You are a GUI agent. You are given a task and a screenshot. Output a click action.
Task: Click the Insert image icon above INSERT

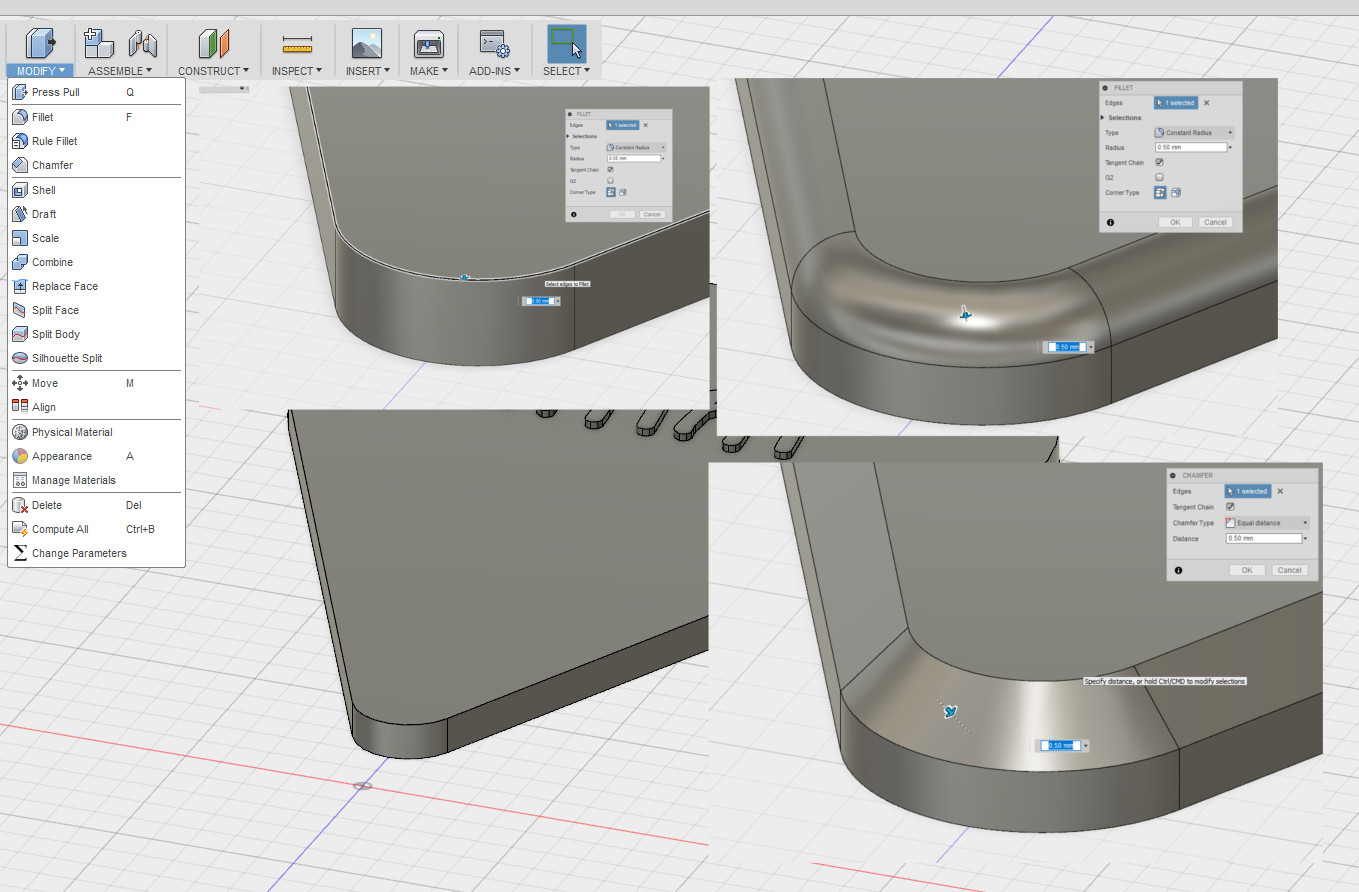click(x=366, y=43)
